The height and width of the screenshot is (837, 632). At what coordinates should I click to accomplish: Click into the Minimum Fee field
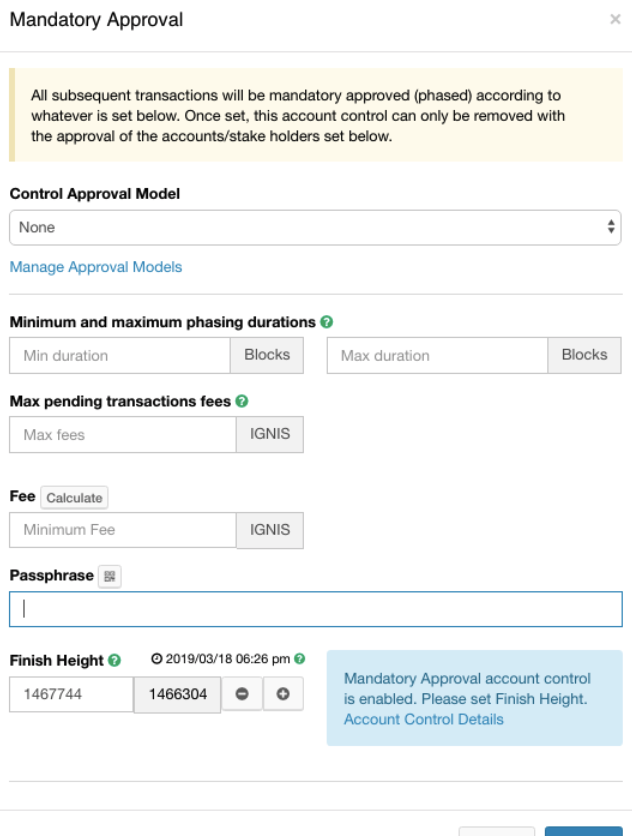(x=122, y=530)
